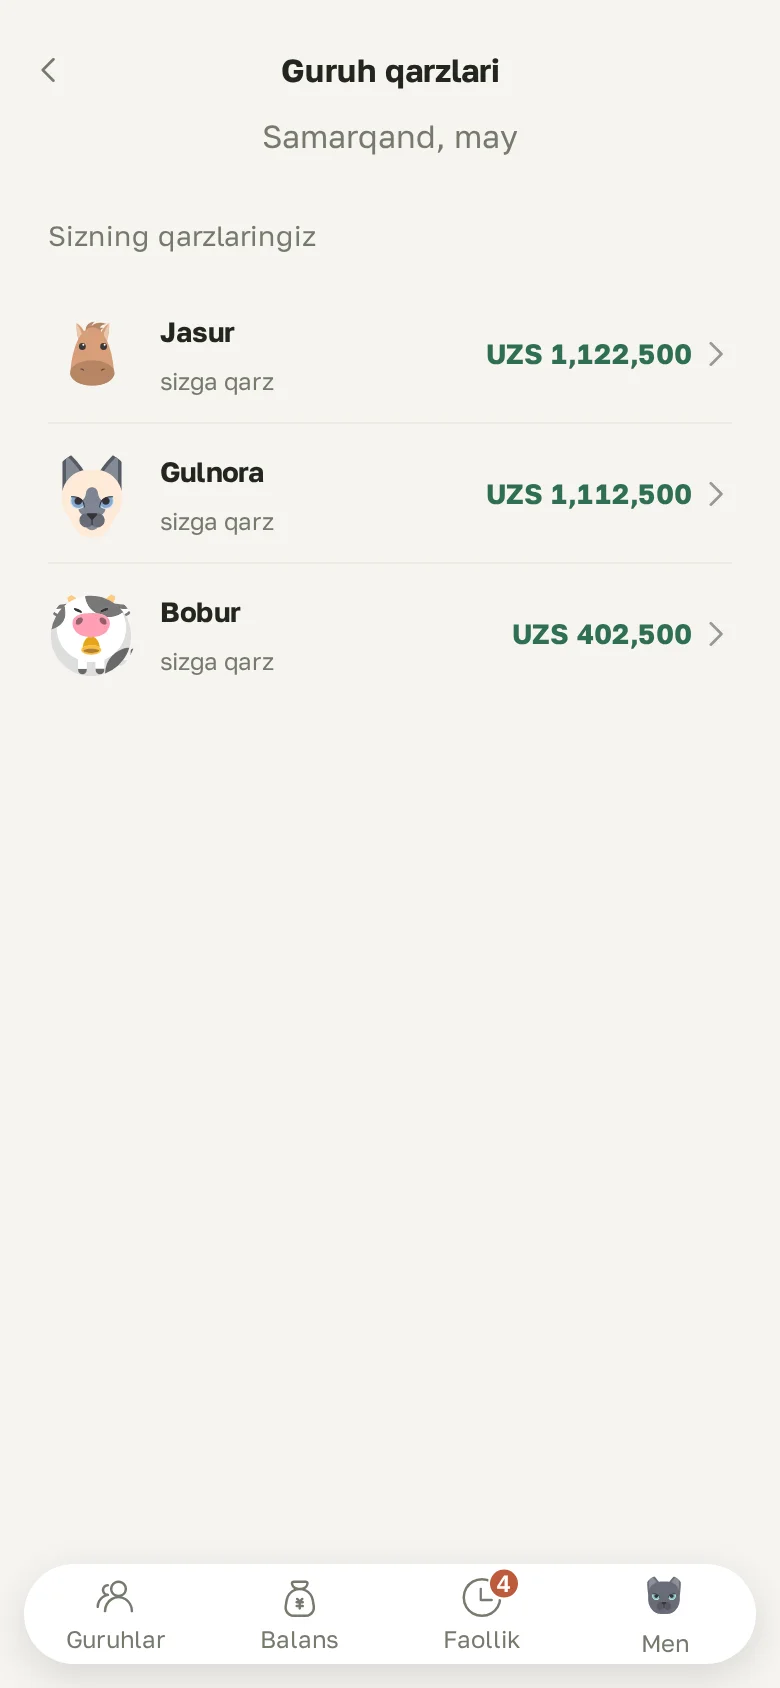This screenshot has height=1688, width=780.
Task: Switch to the Faollik tab label
Action: tap(482, 1640)
